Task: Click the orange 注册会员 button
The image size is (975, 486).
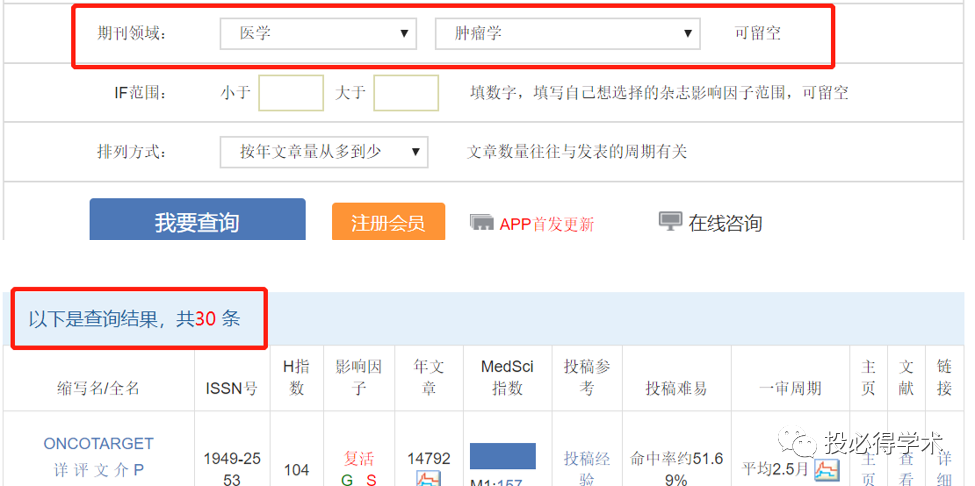Action: pos(388,222)
